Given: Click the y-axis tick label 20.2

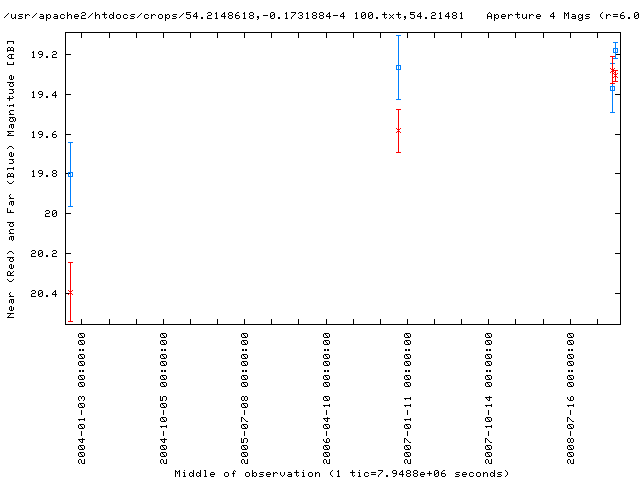Looking at the screenshot, I should (44, 253).
